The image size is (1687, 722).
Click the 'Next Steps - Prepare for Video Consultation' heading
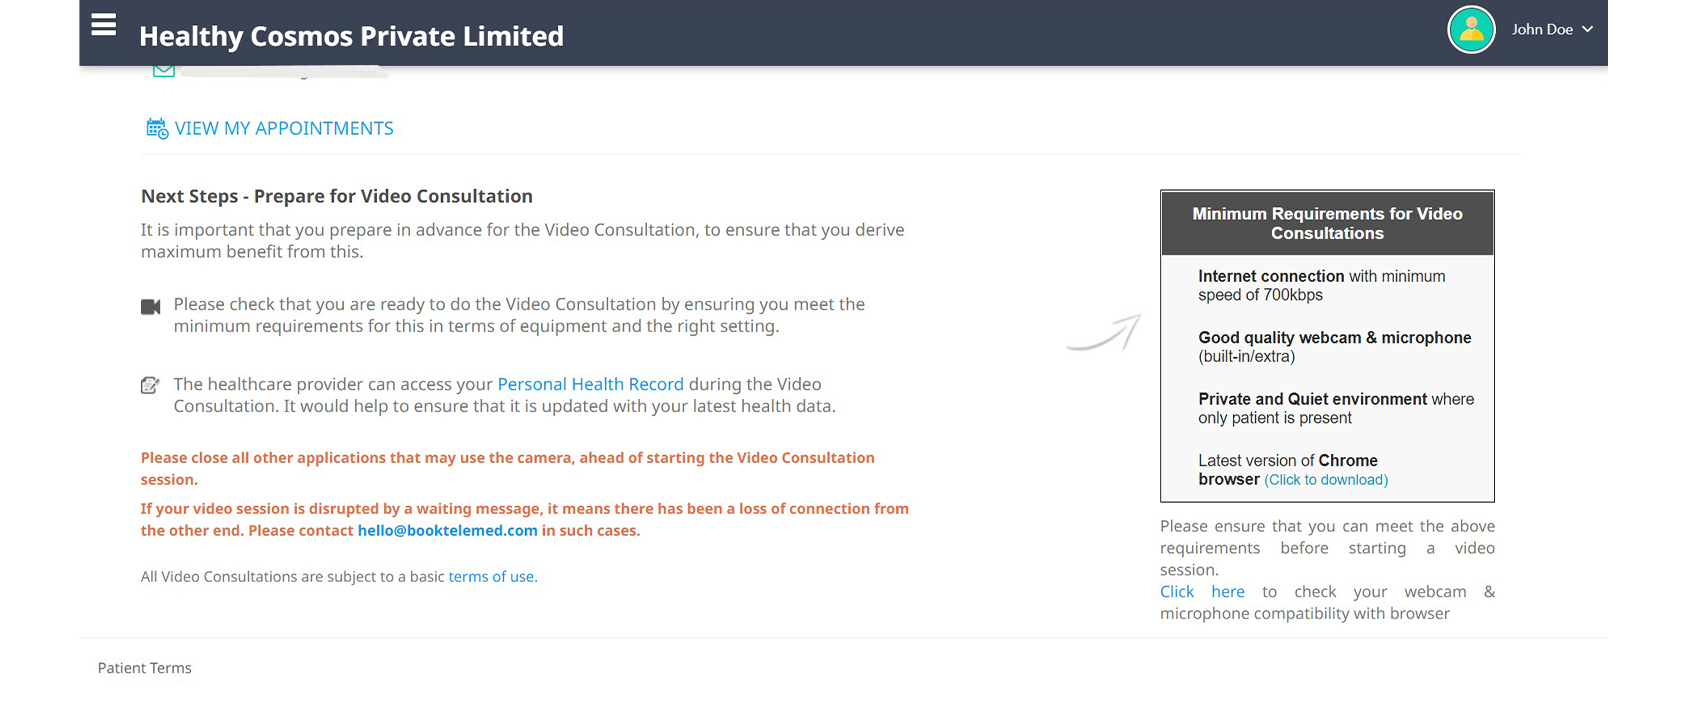click(x=336, y=196)
